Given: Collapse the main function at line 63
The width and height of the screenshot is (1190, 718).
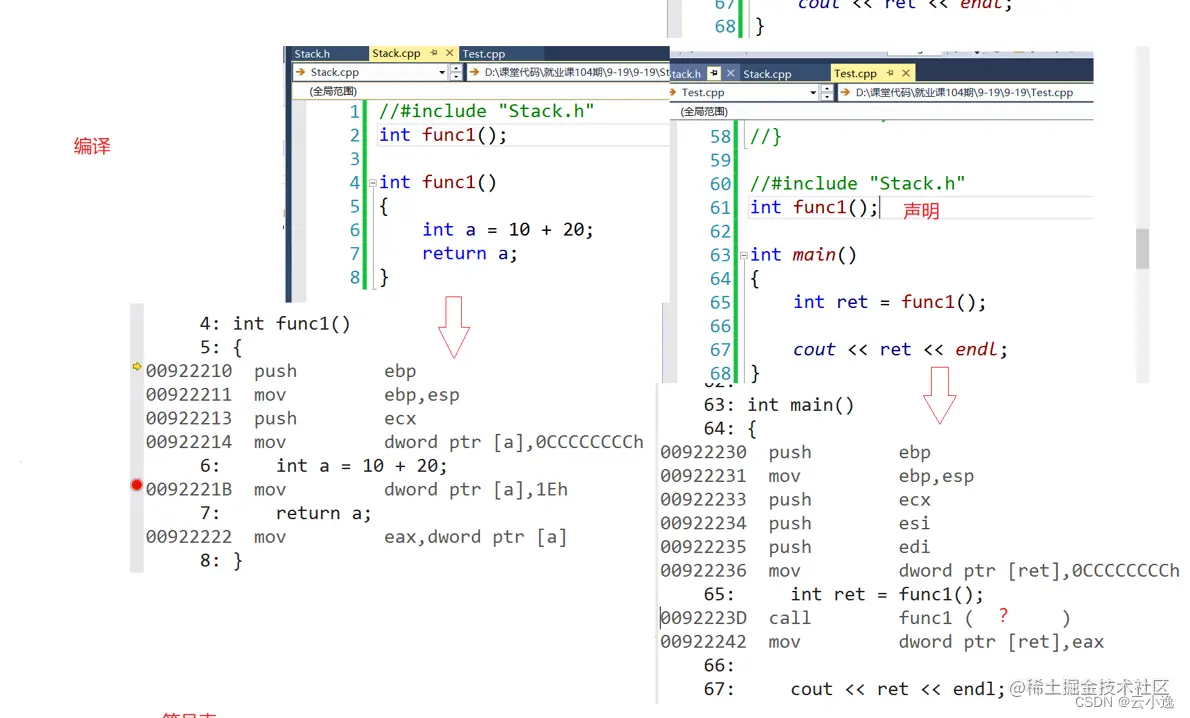Looking at the screenshot, I should [x=744, y=256].
